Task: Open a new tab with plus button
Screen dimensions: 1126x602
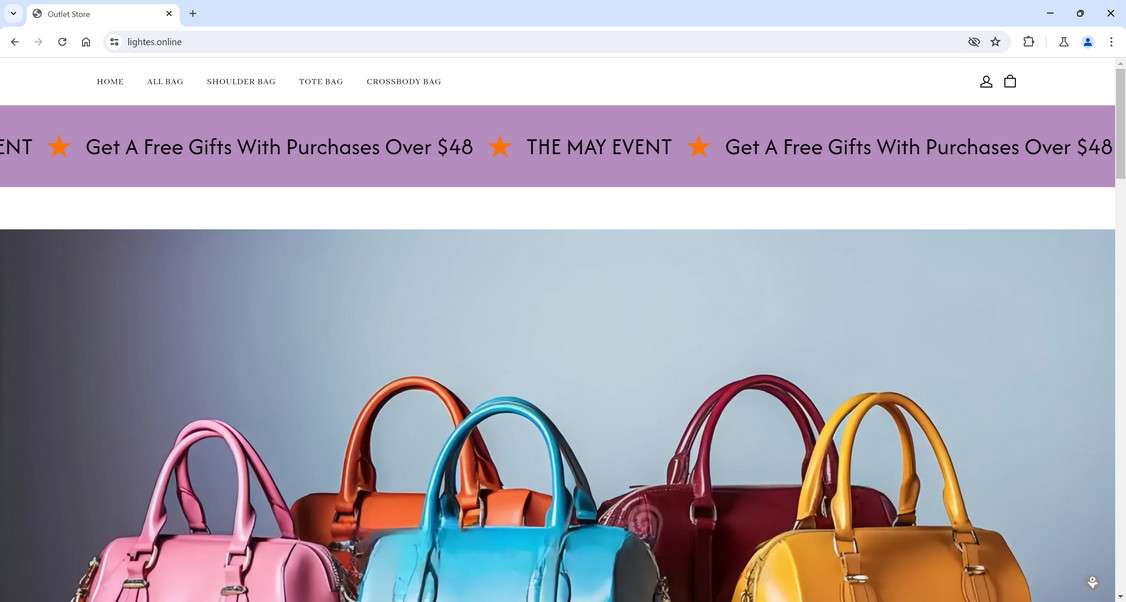Action: pos(192,13)
